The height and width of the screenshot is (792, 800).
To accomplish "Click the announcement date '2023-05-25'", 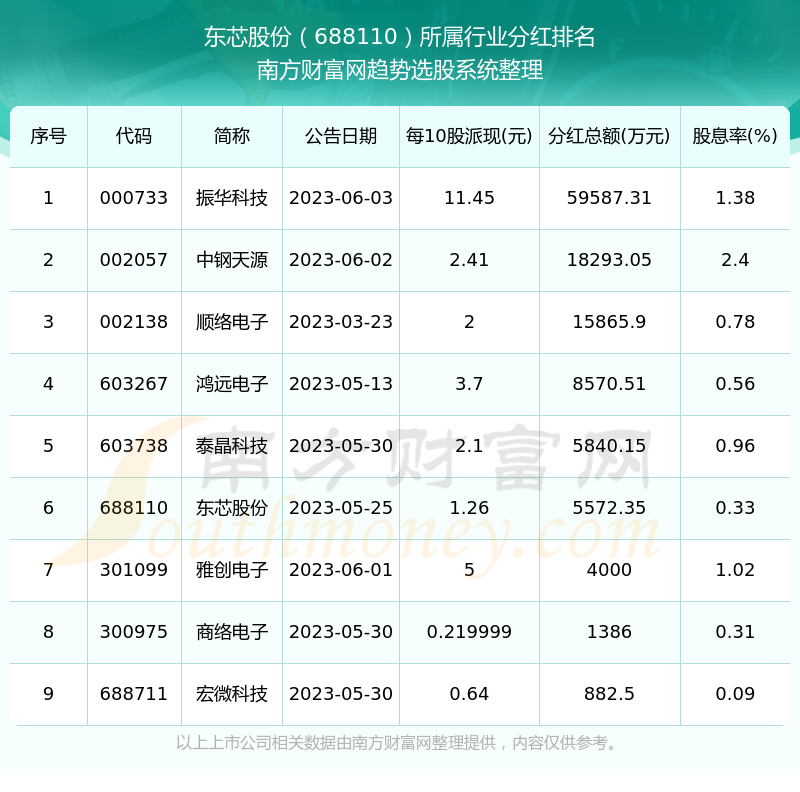I will pos(341,508).
